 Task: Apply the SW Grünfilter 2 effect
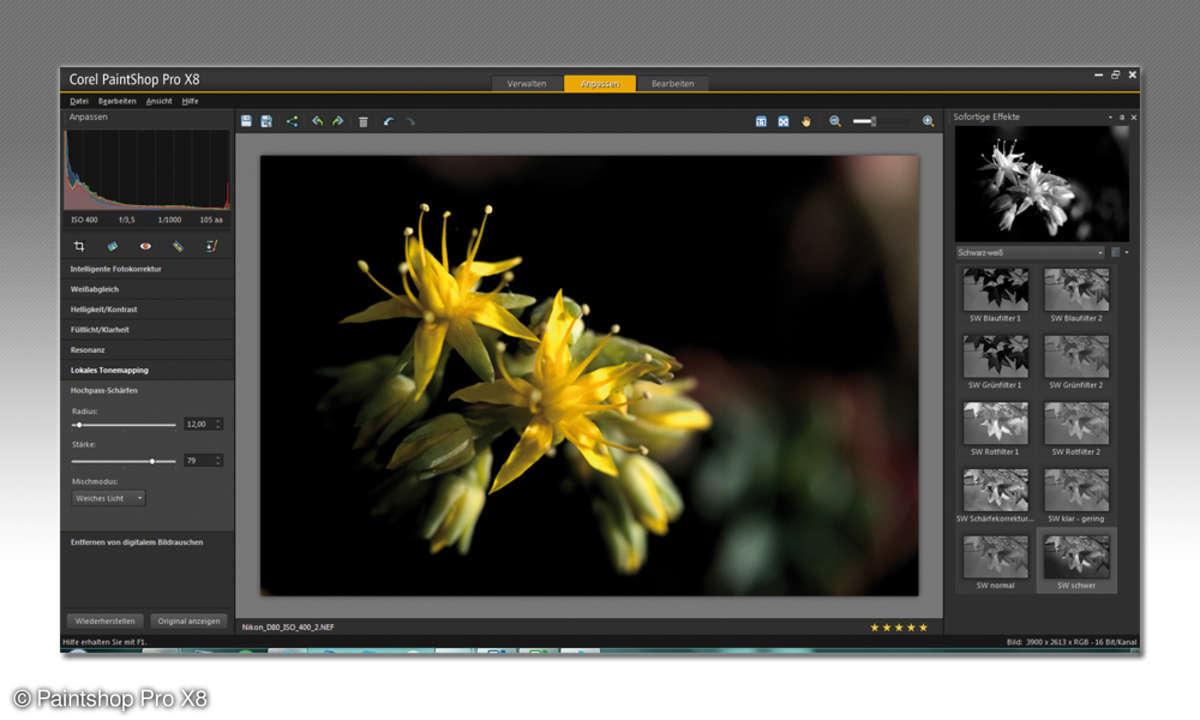[x=1076, y=362]
